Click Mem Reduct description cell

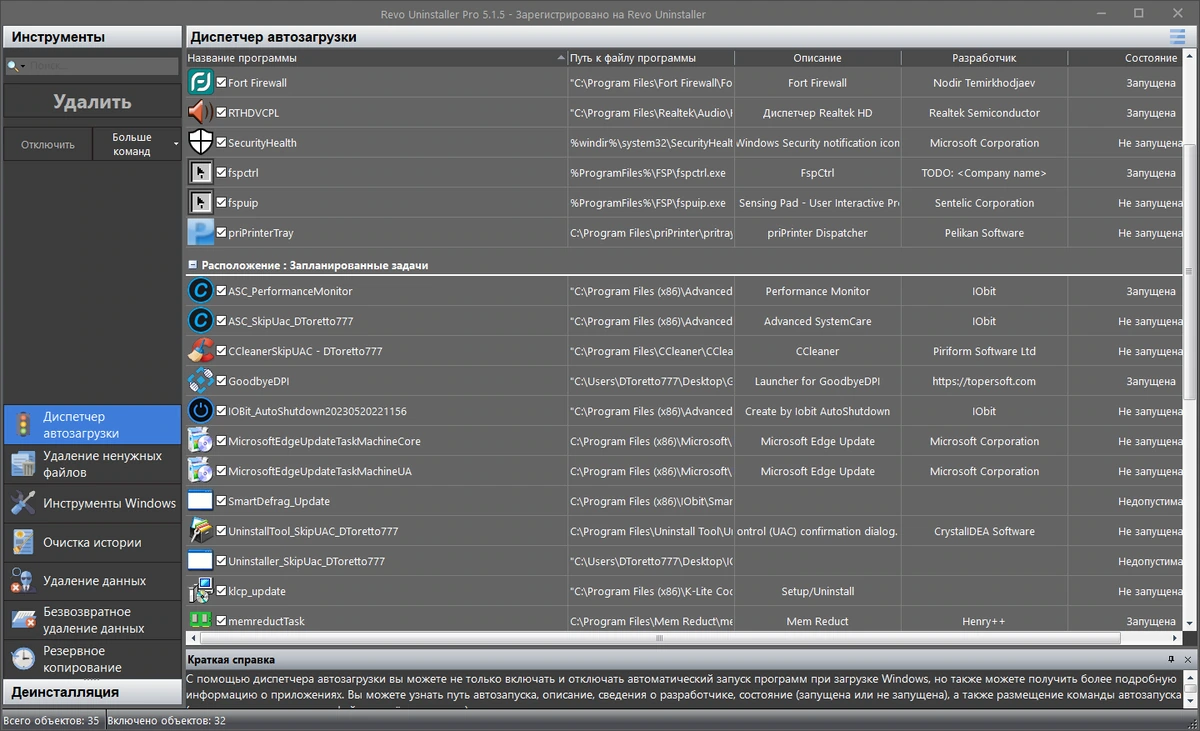817,621
